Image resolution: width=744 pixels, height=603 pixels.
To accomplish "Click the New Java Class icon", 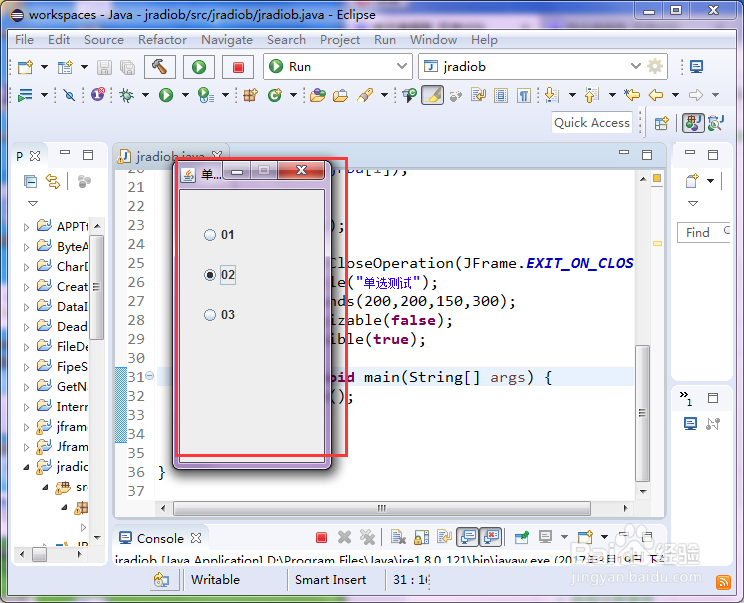I will click(275, 95).
